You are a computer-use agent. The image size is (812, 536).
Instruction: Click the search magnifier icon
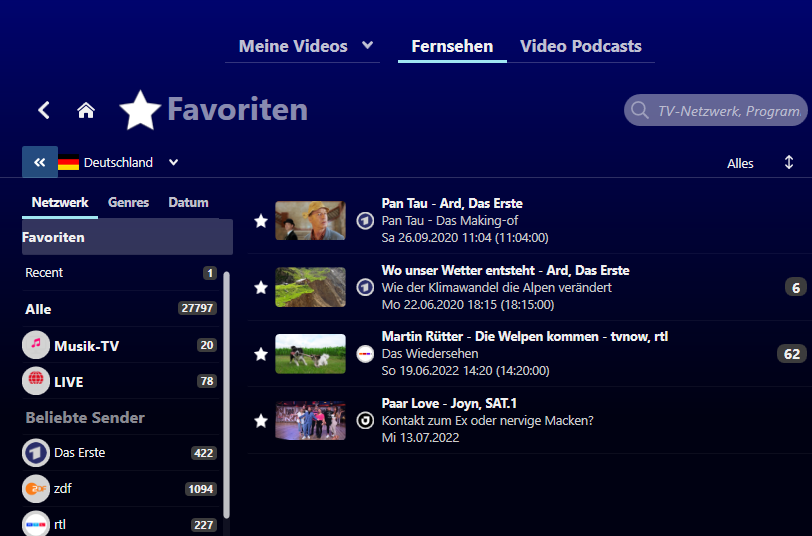tap(640, 110)
